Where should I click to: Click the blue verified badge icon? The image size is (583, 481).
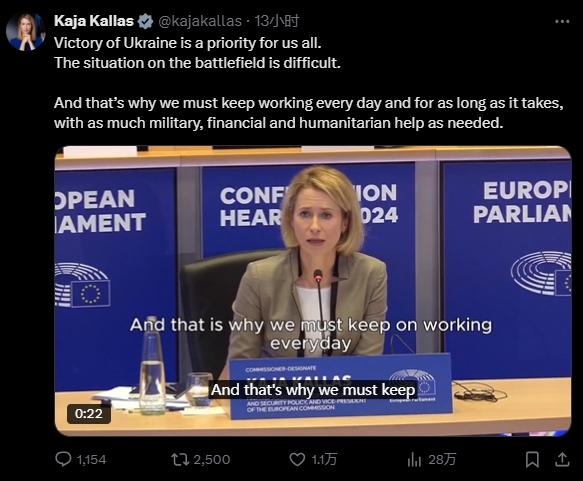(x=145, y=21)
